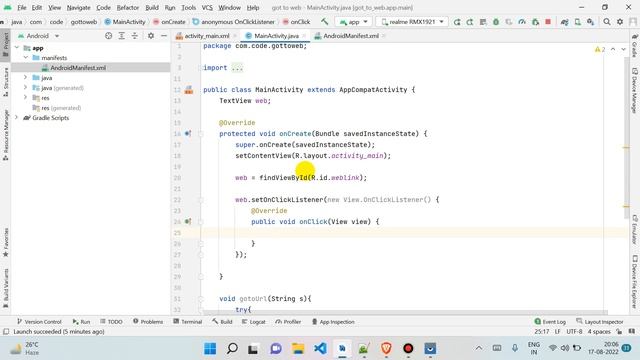This screenshot has width=640, height=360.
Task: Open the realme RMX1921 device selector
Action: point(412,22)
